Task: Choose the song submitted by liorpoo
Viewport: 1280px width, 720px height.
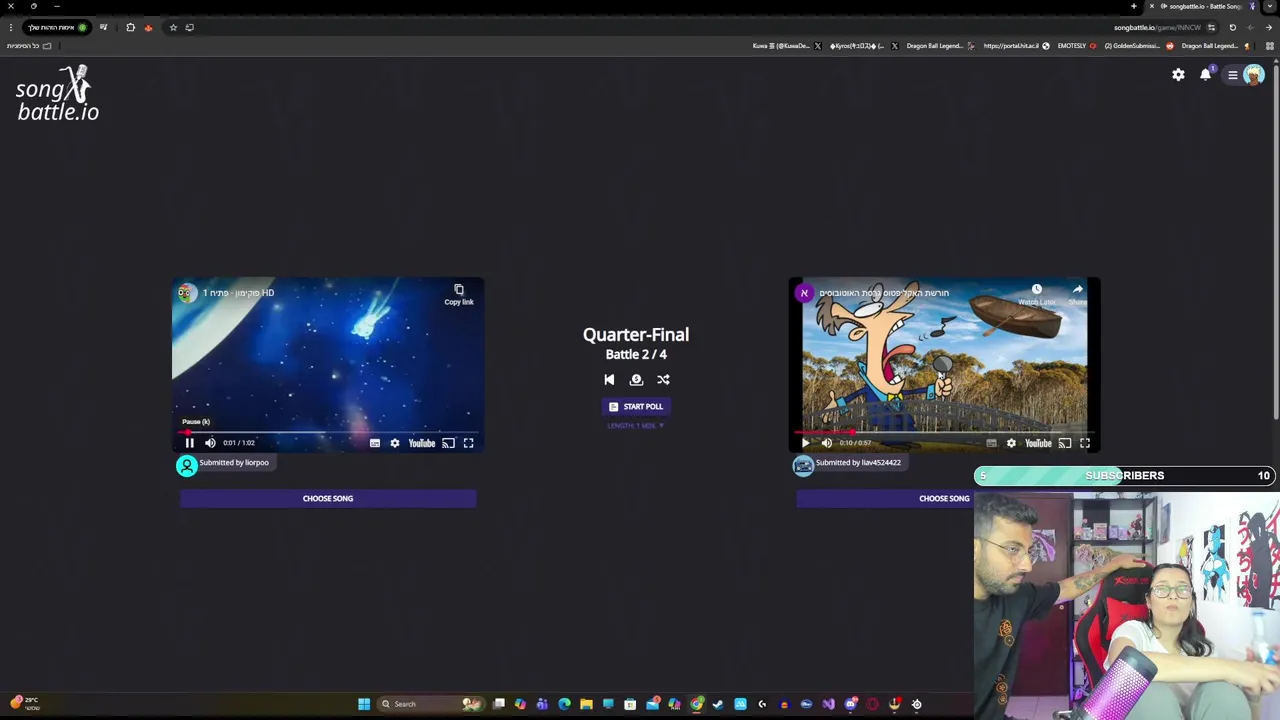Action: 328,498
